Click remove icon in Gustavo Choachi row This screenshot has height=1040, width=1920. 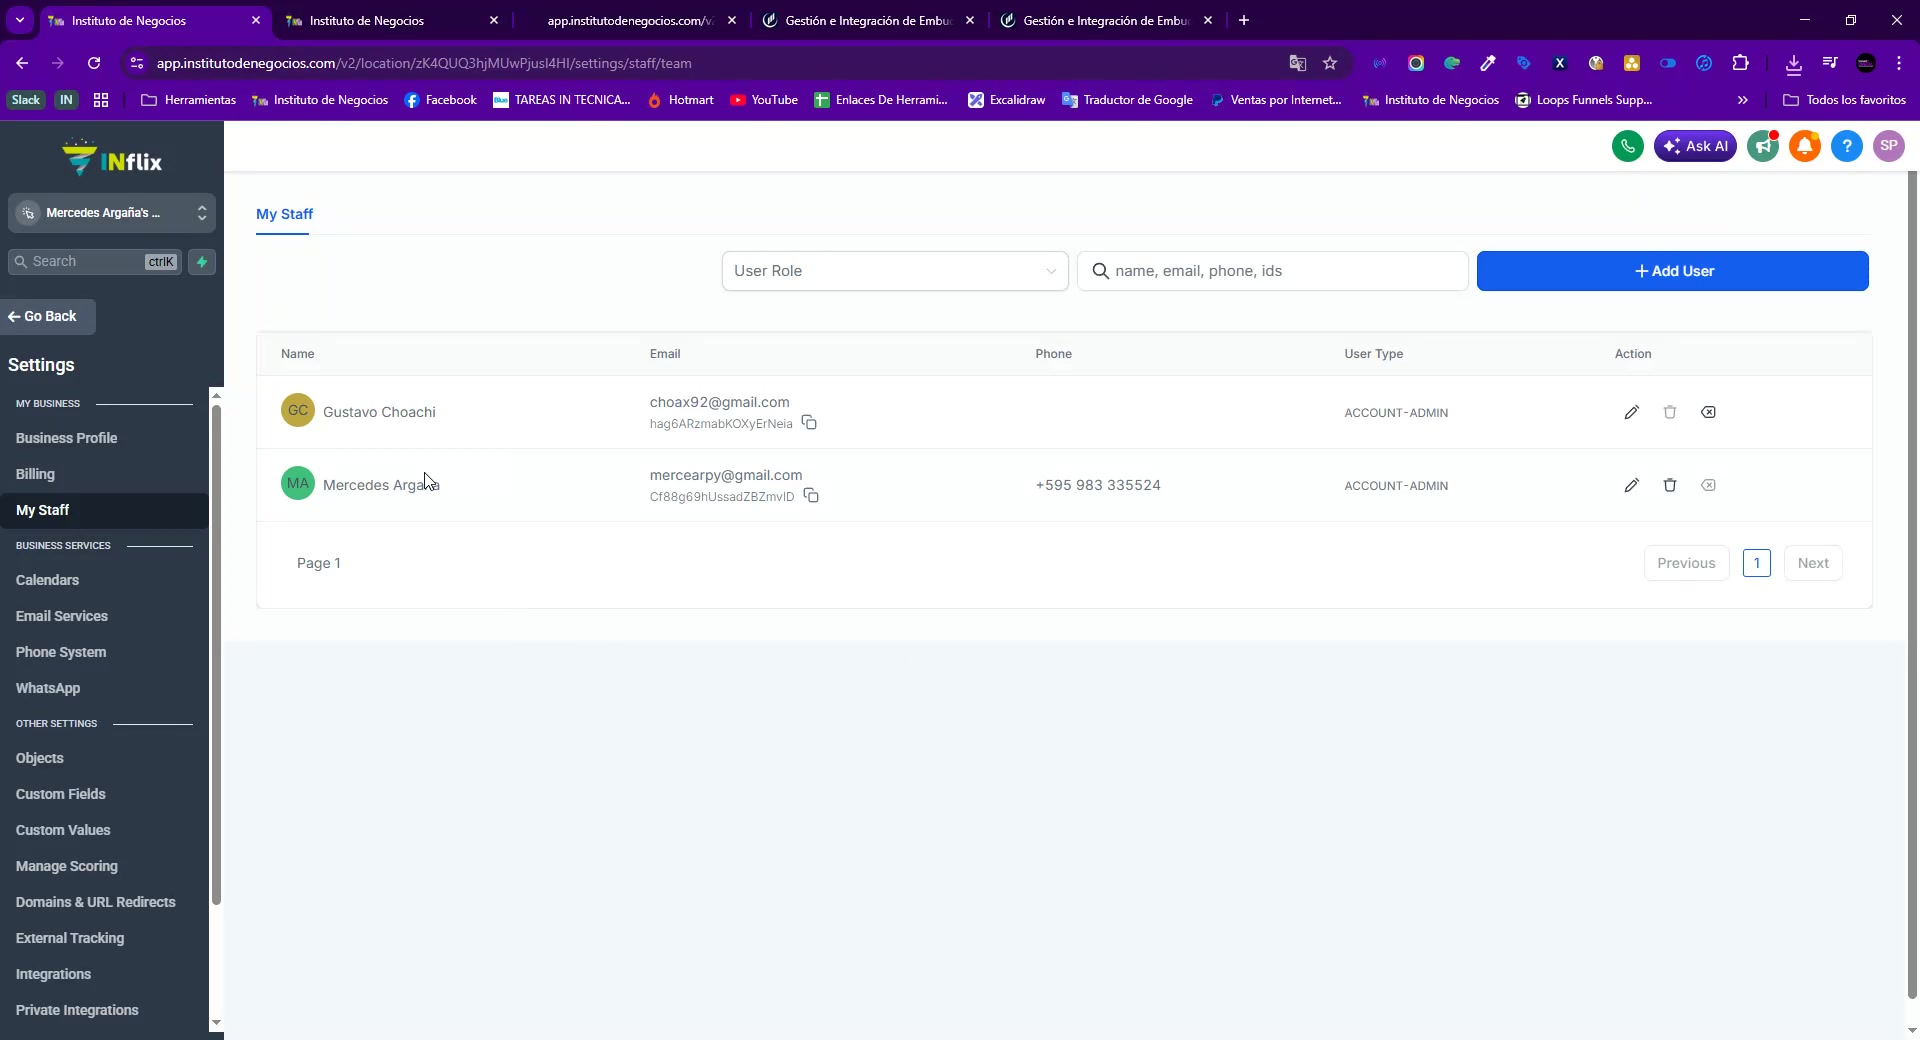(1708, 412)
